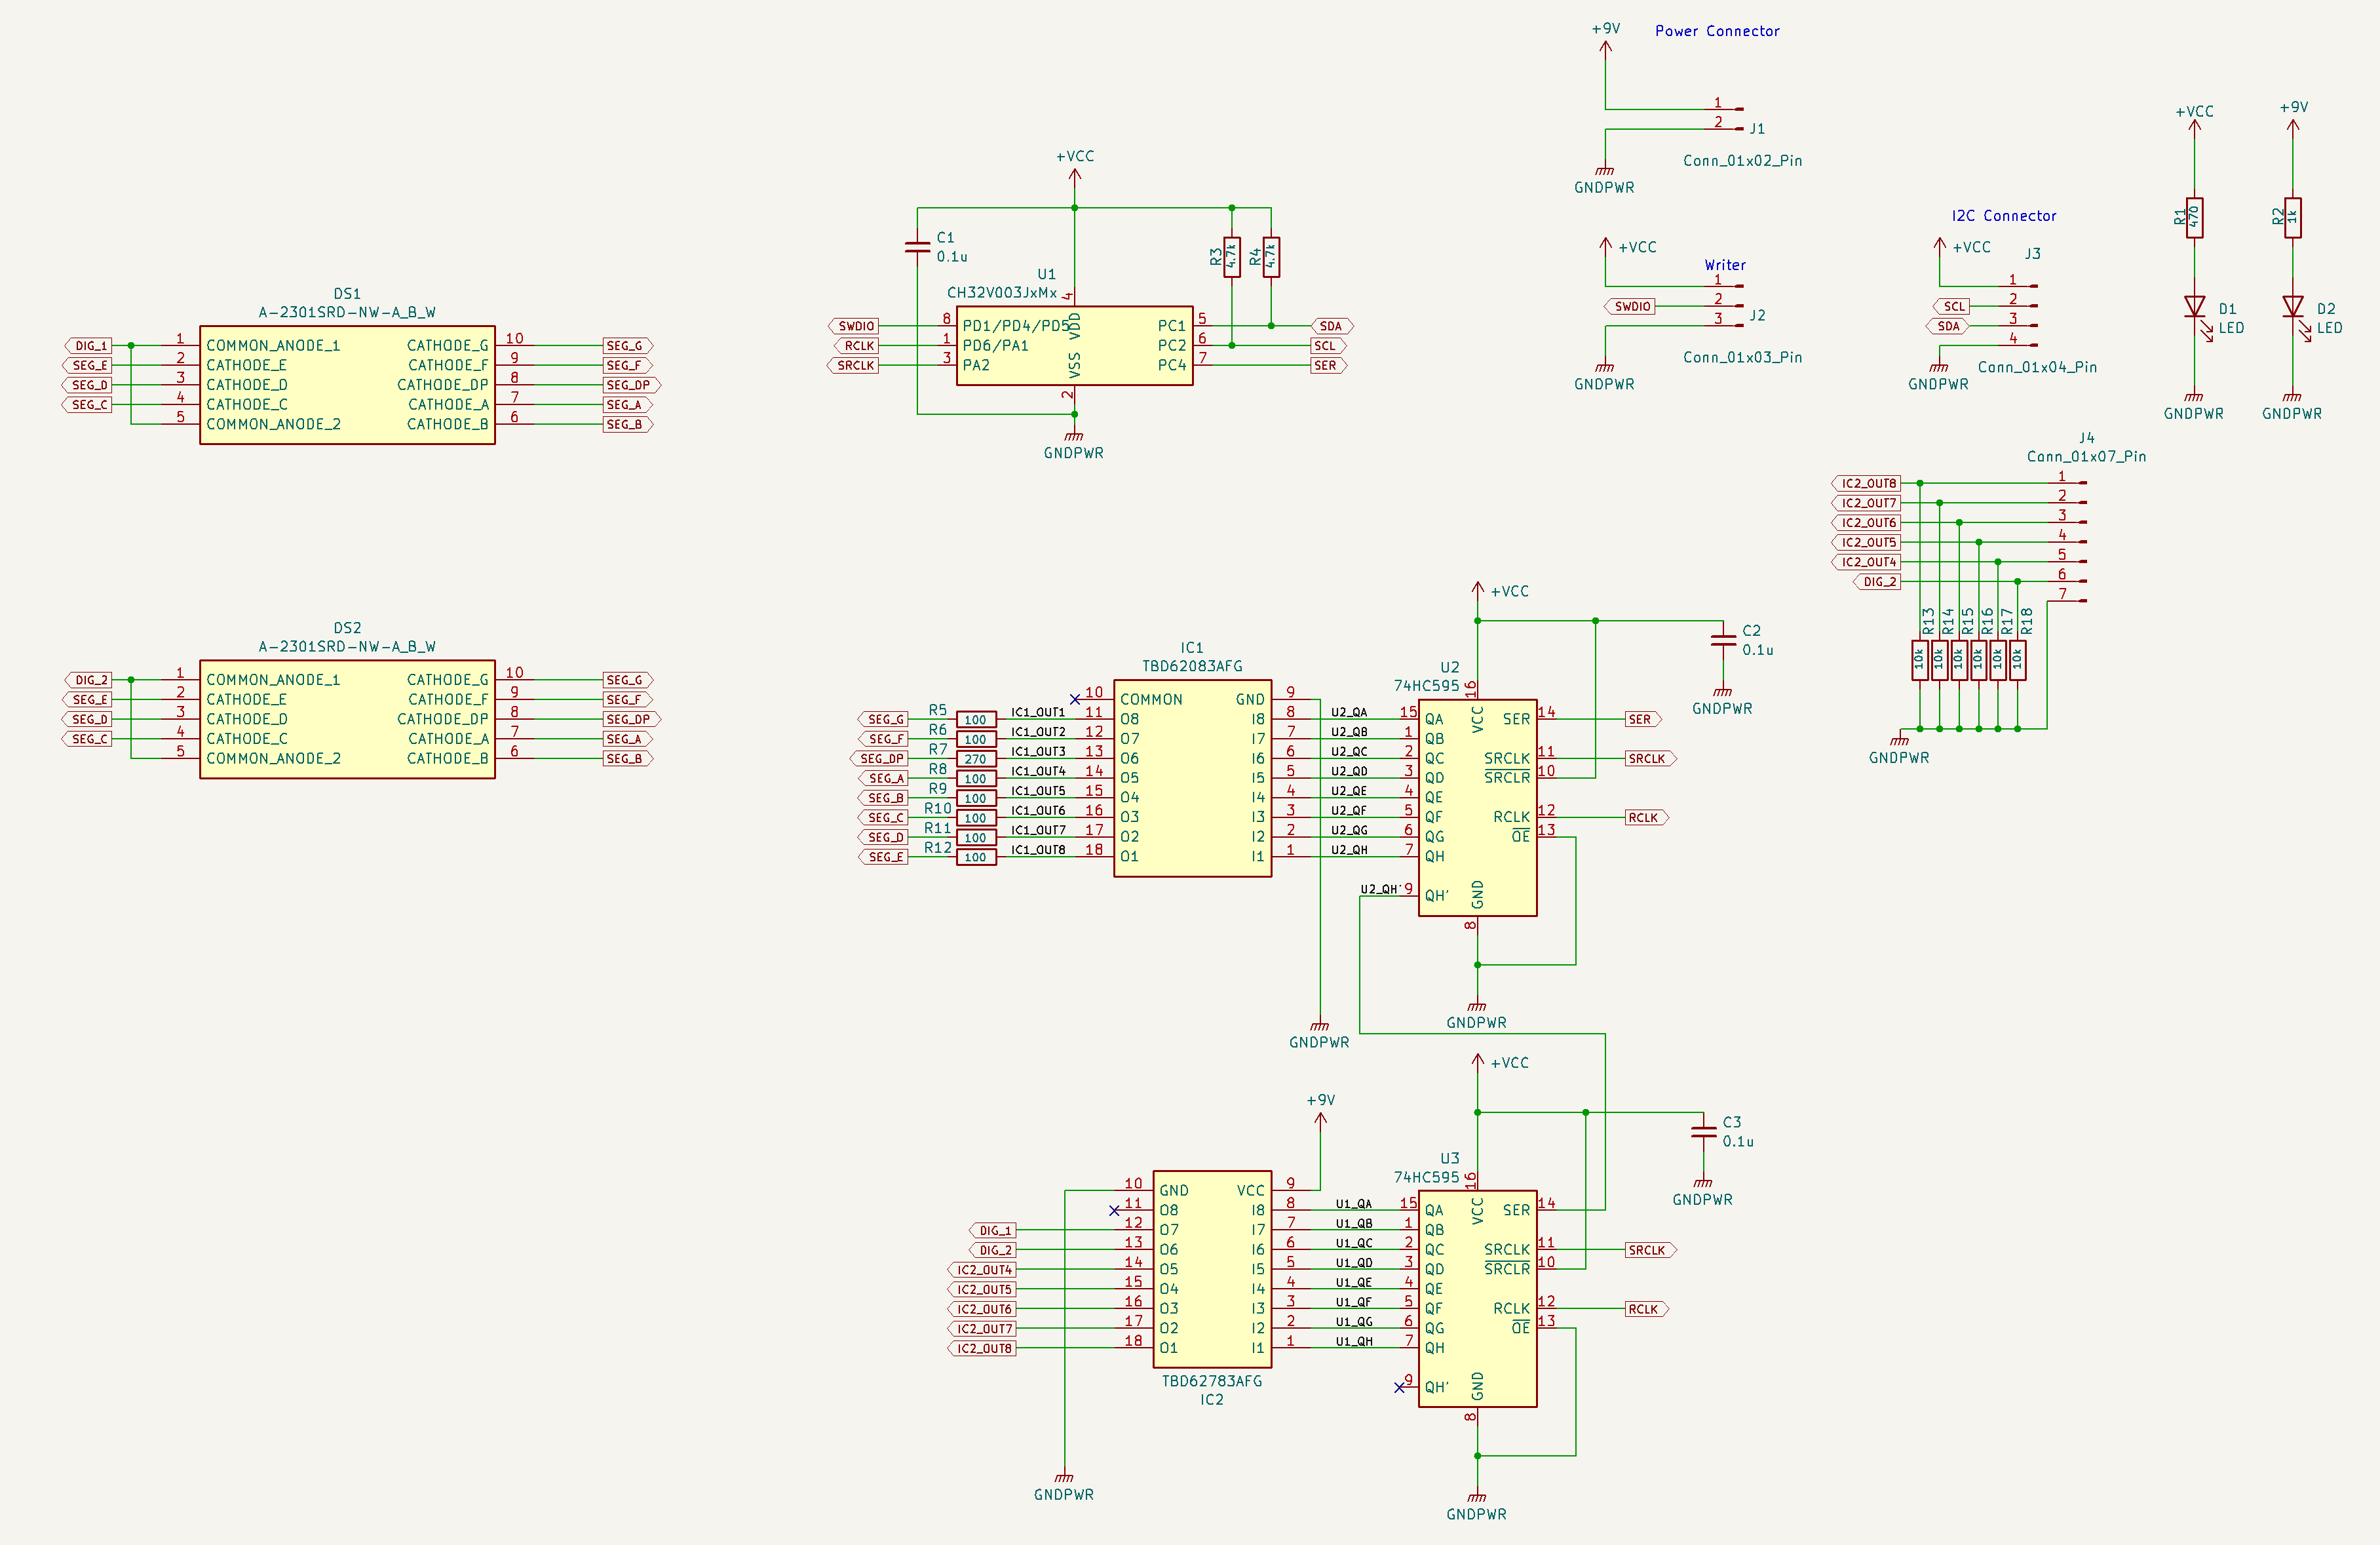Image resolution: width=2380 pixels, height=1545 pixels.
Task: Select the D2 LED diode symbol
Action: coord(2292,307)
